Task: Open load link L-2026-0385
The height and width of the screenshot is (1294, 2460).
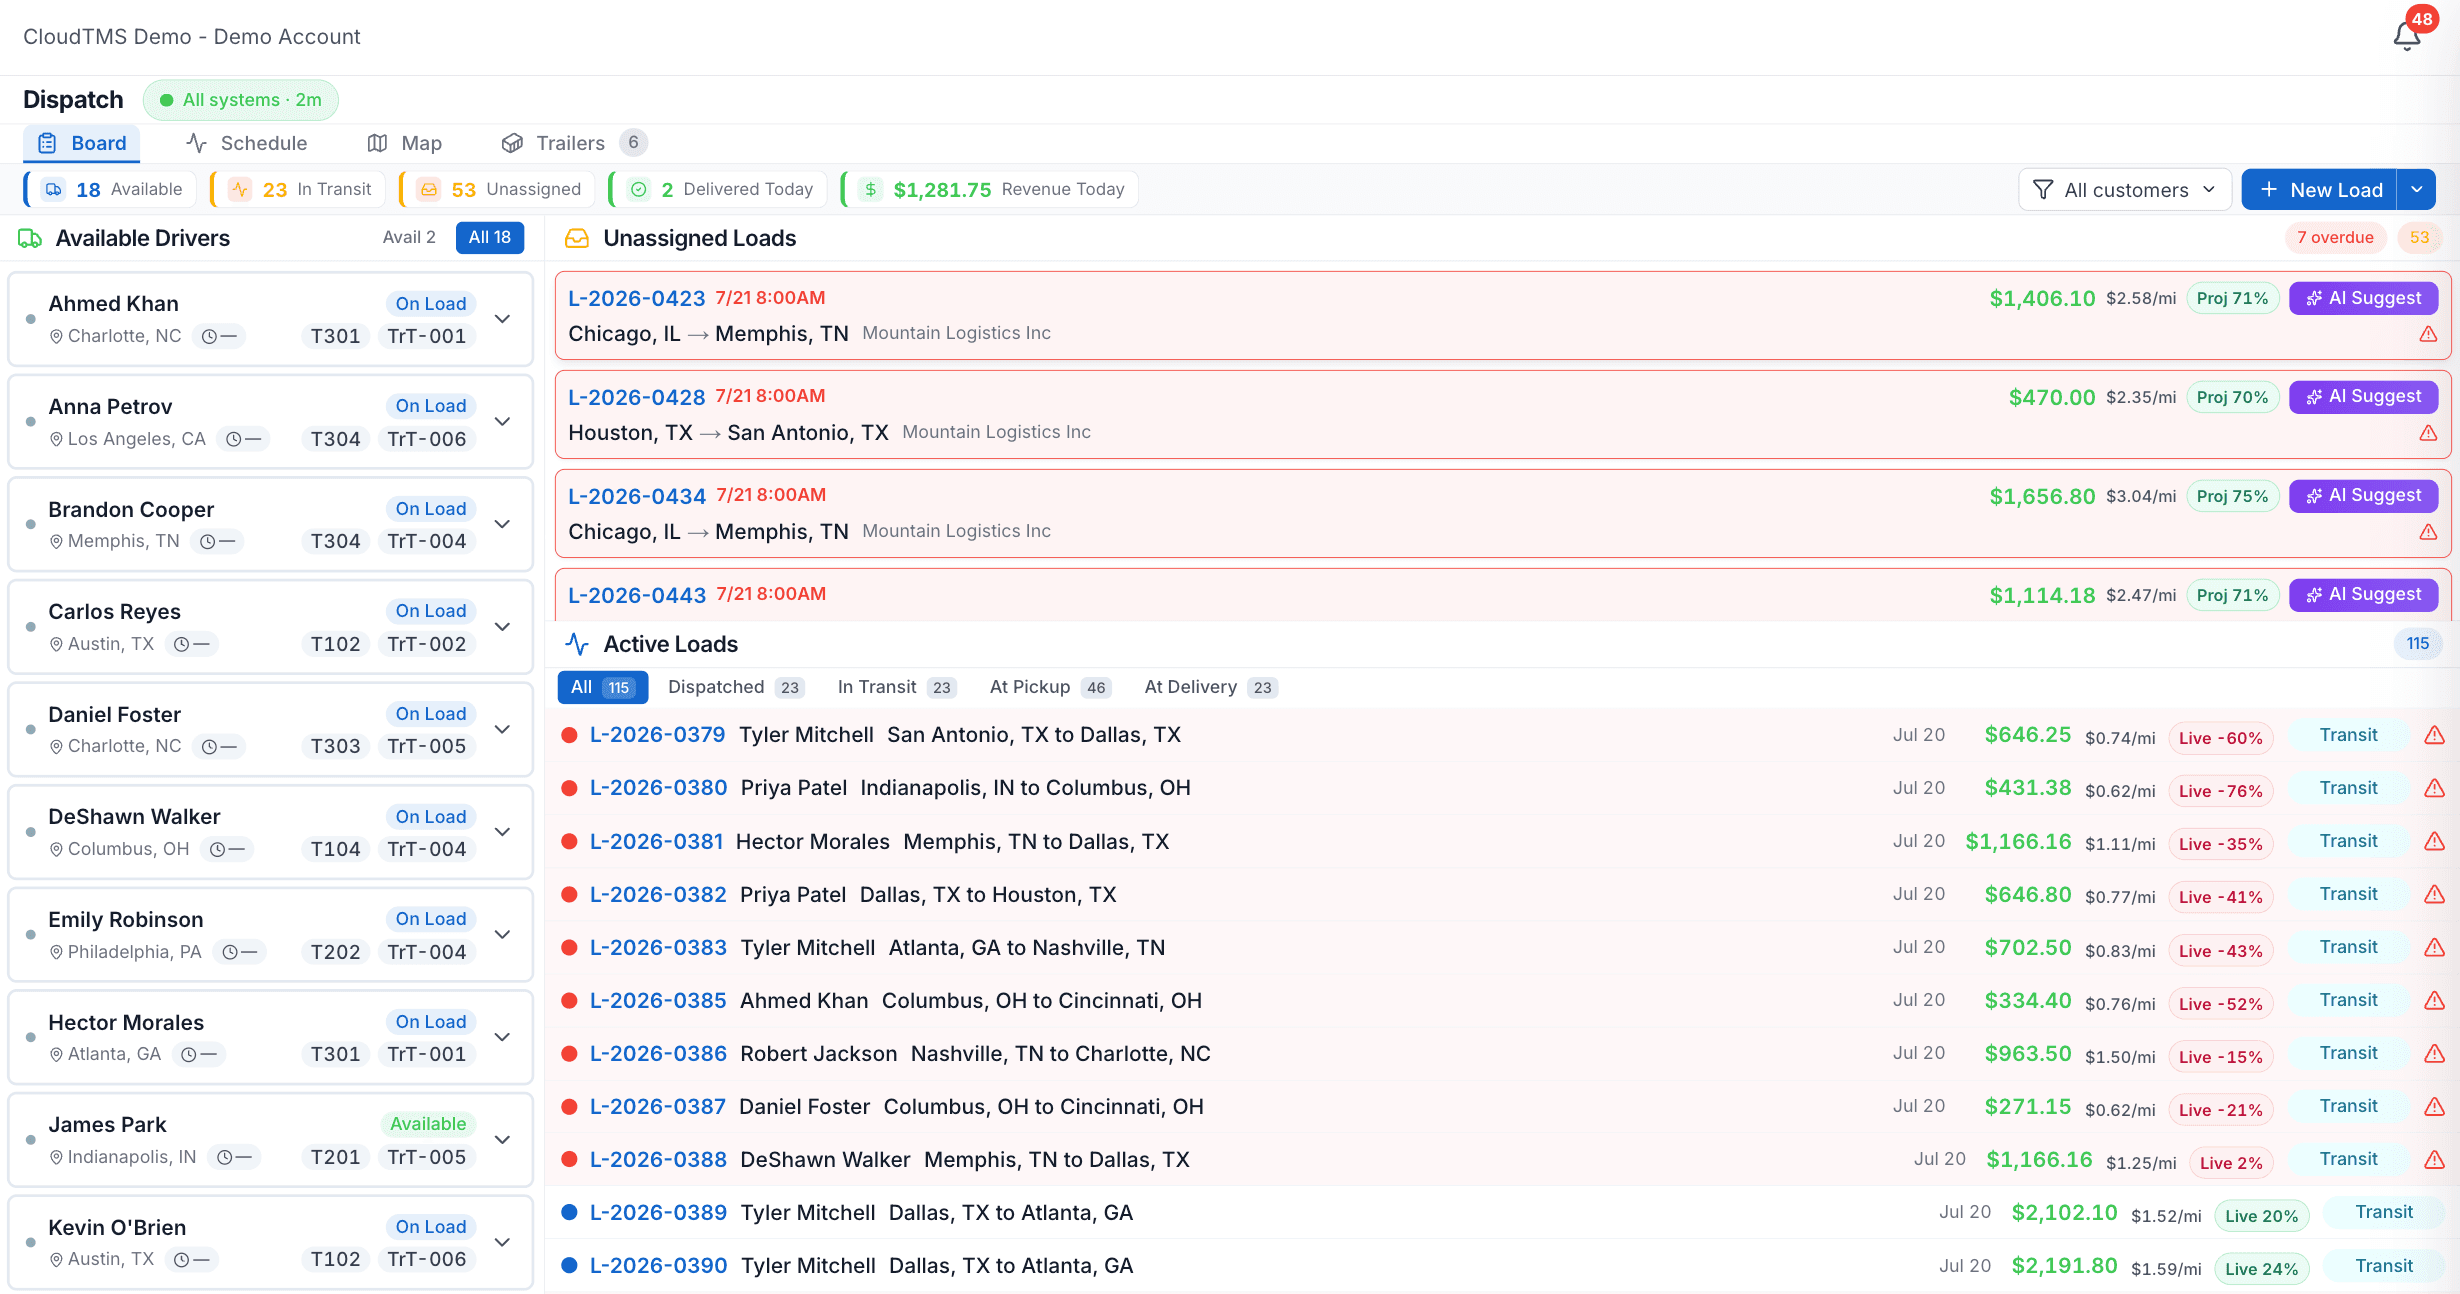Action: (x=658, y=1000)
